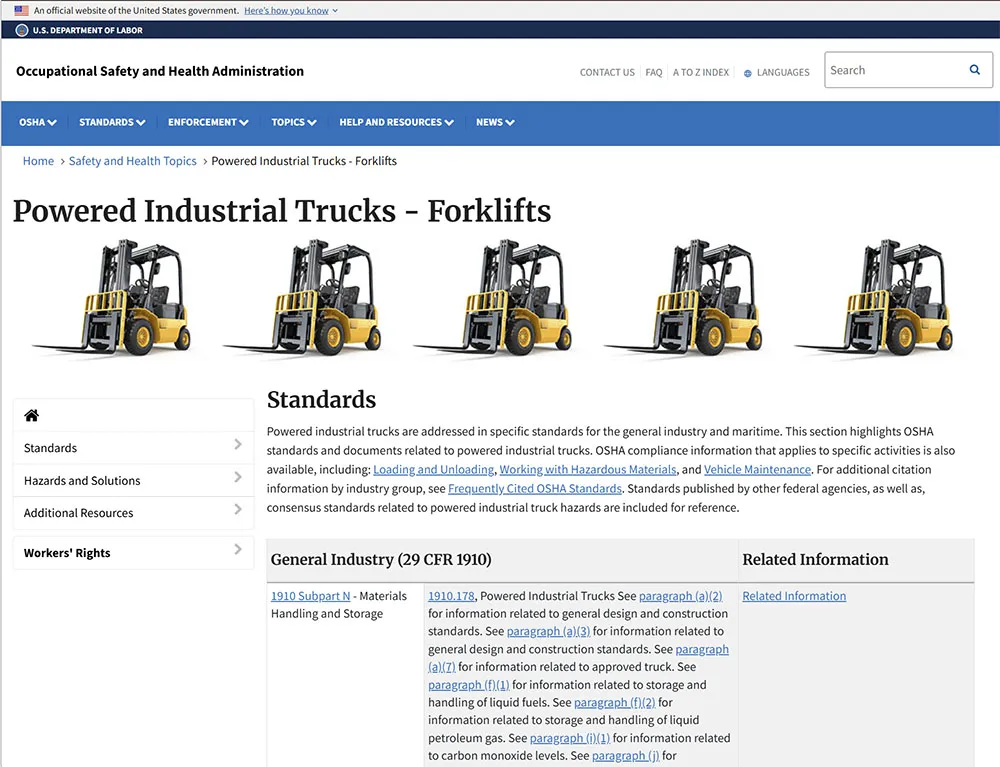Open the NEWS dropdown menu

[494, 122]
